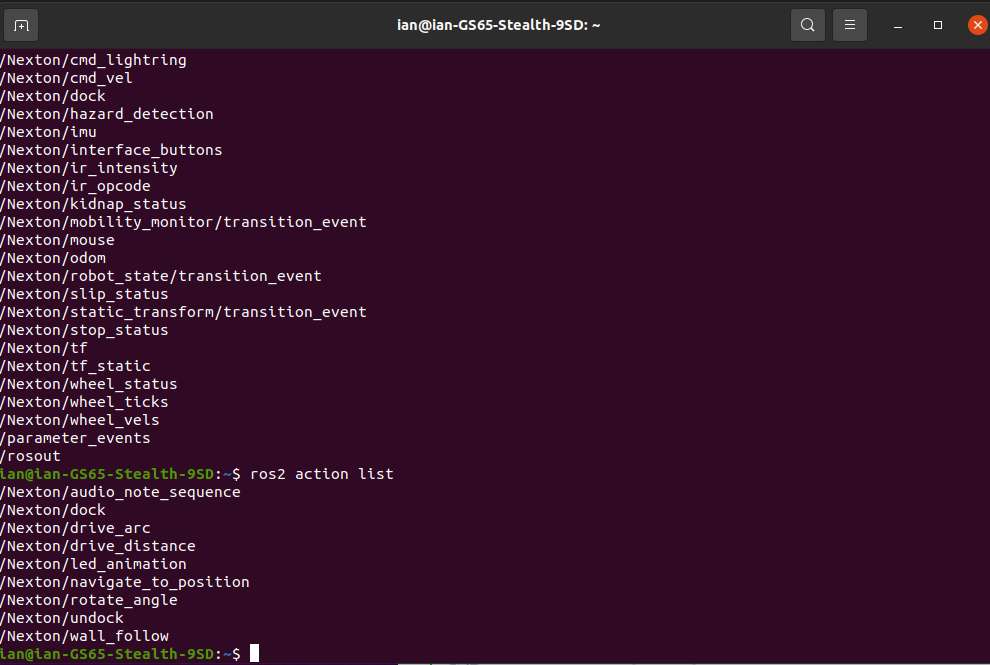The width and height of the screenshot is (990, 665).
Task: Click the /Nexton/cmd_vel line
Action: pyautogui.click(x=66, y=78)
